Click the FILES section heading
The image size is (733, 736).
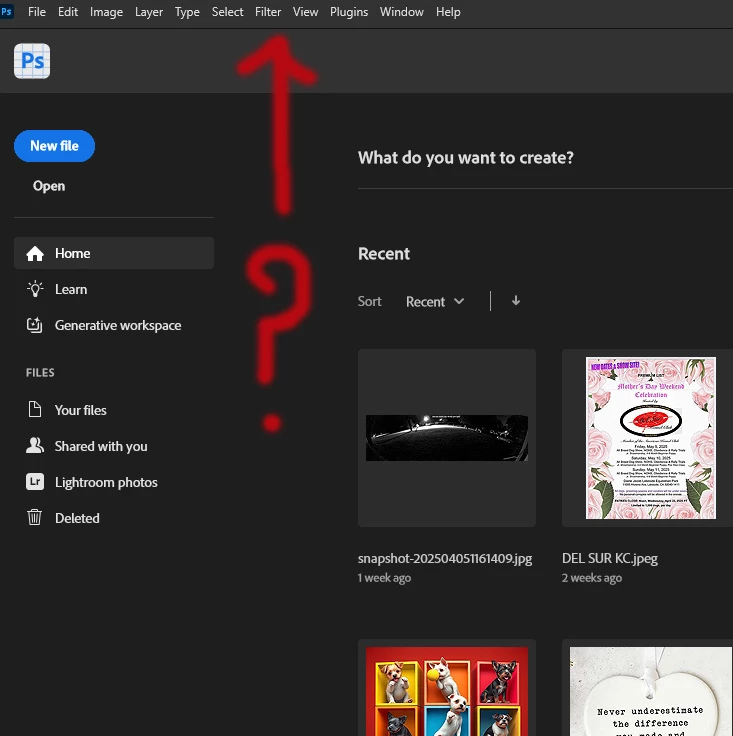40,373
